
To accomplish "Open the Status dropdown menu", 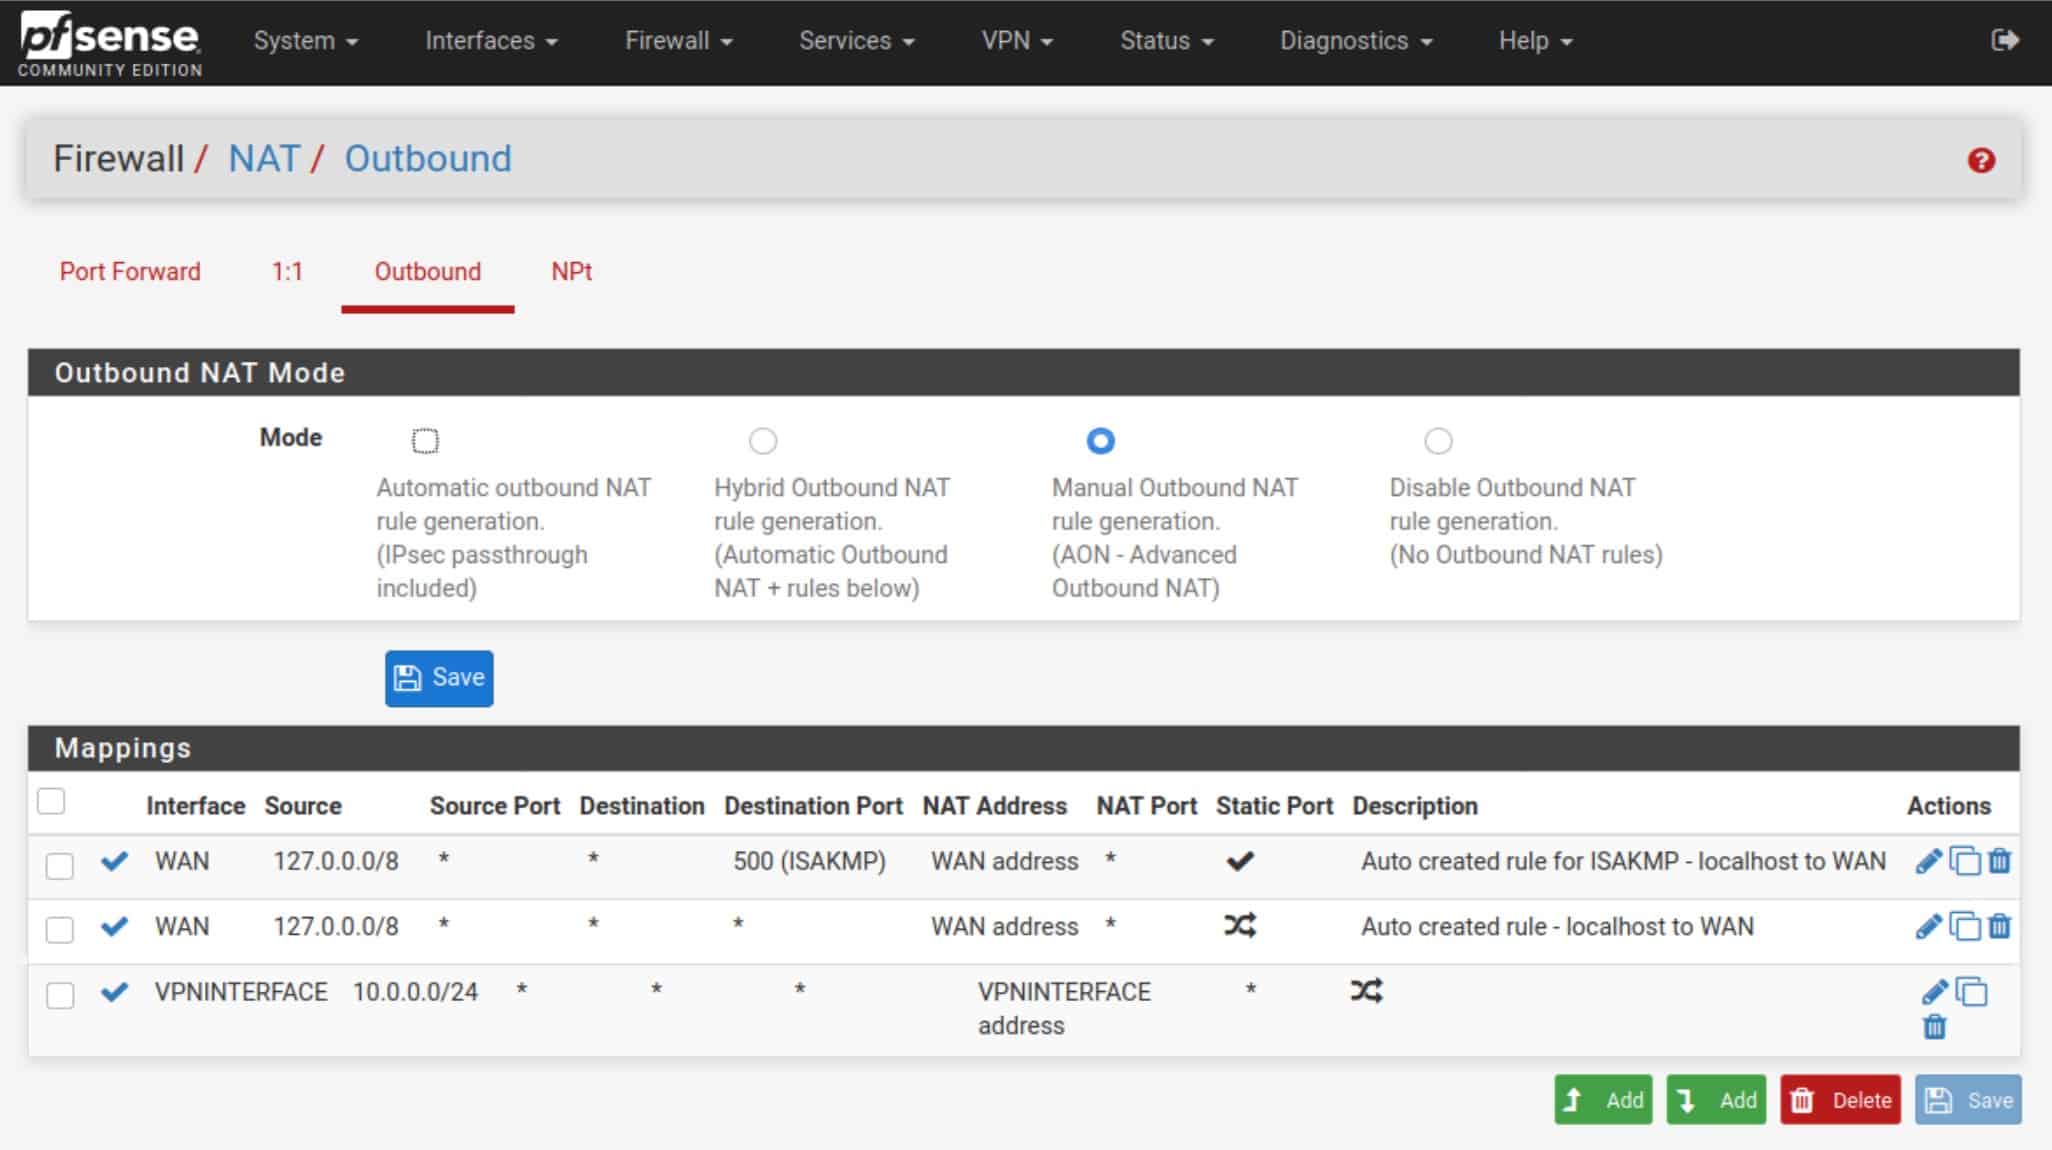I will coord(1167,41).
